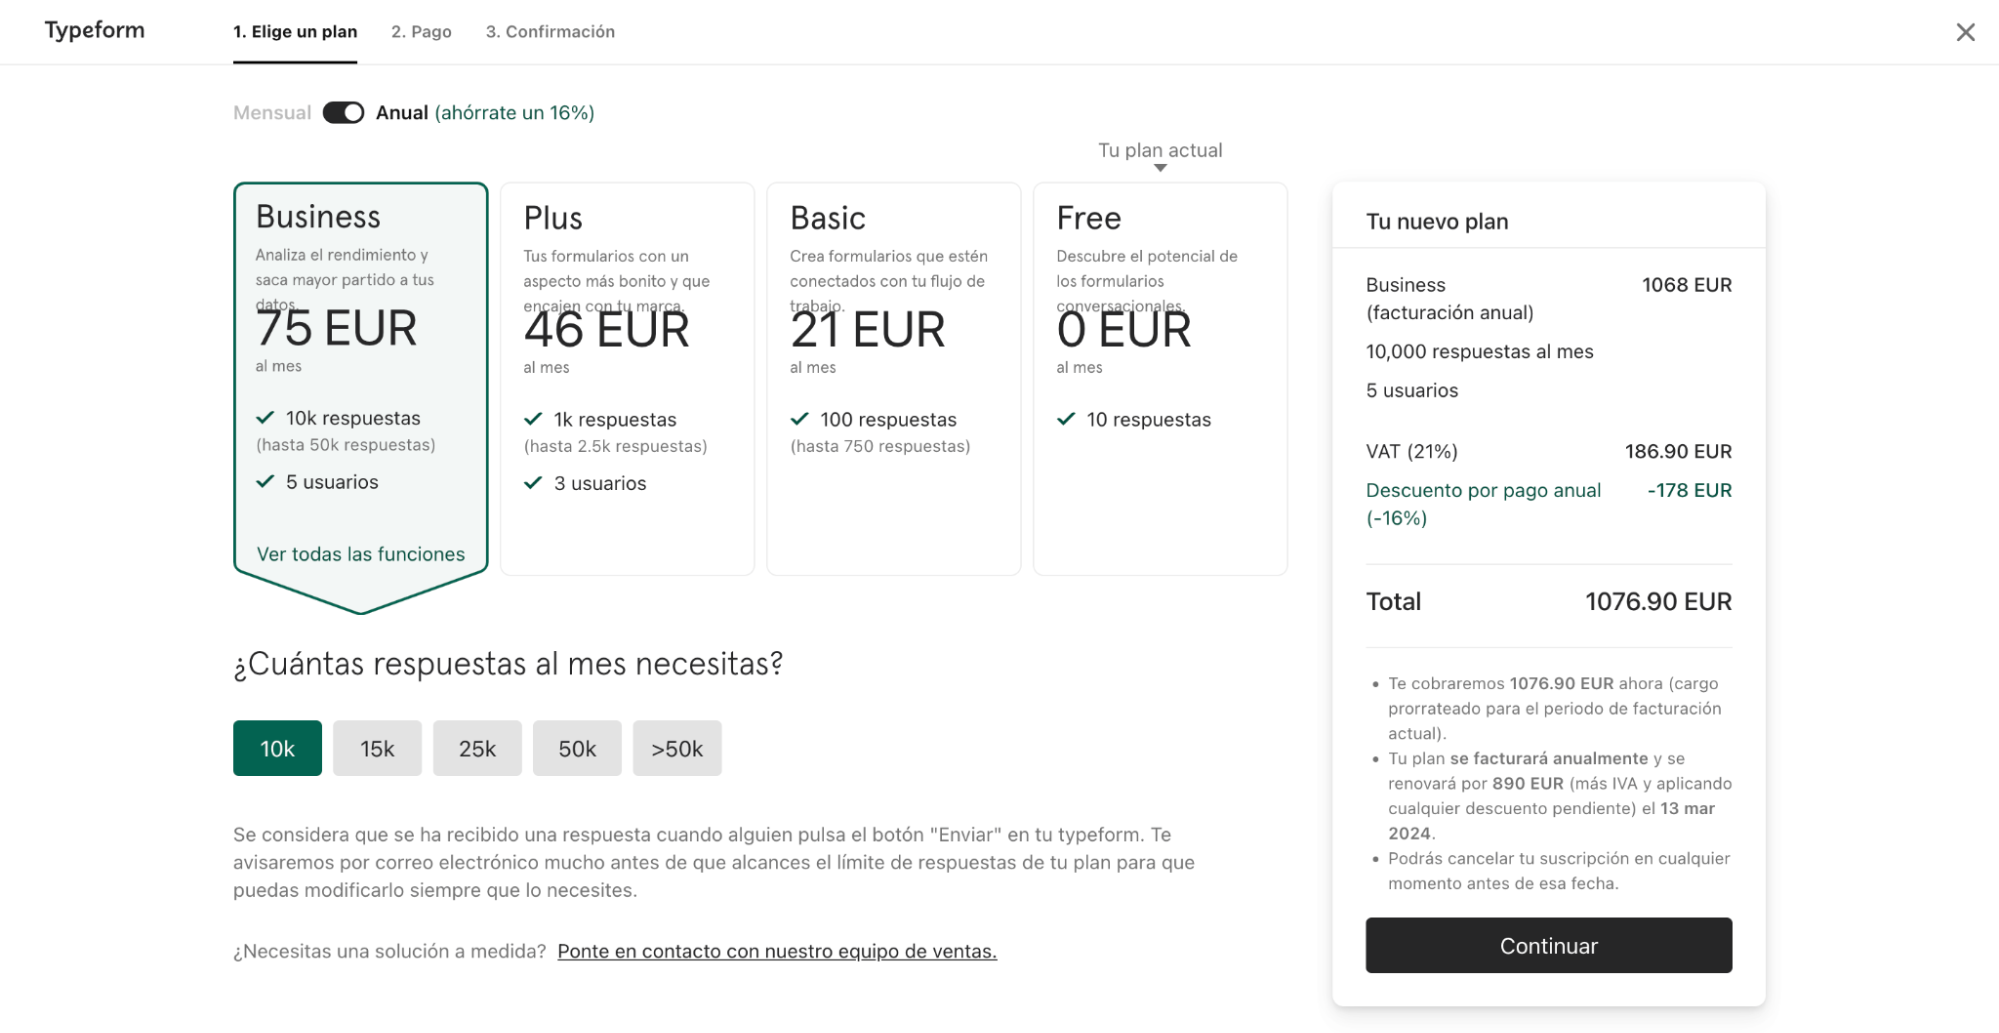Choose 50k responses per month
Viewport: 1999px width, 1033px height.
click(577, 748)
